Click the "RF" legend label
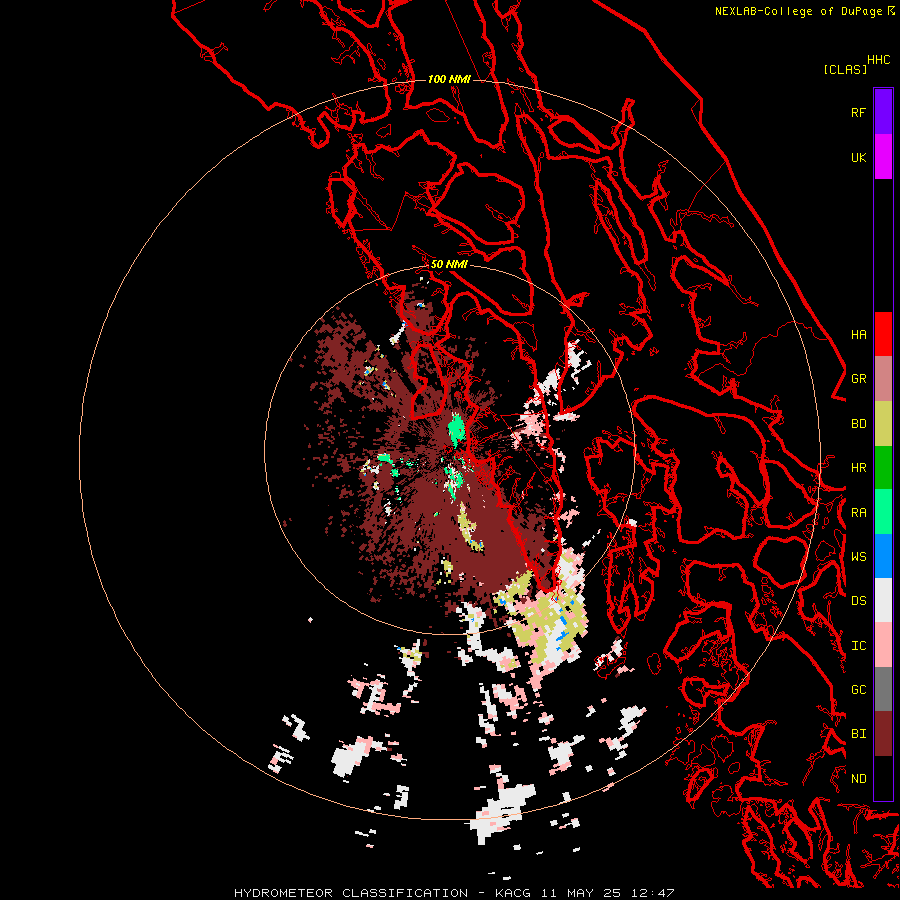 (x=859, y=112)
